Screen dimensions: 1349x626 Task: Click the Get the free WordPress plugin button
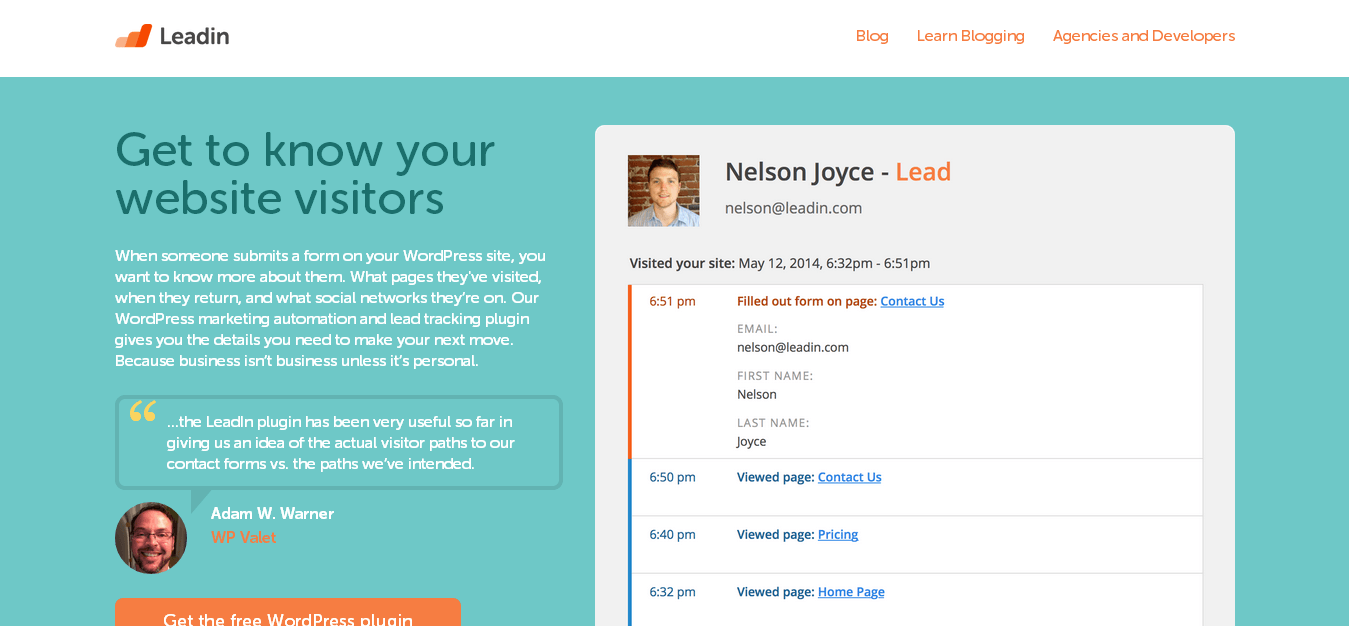pyautogui.click(x=288, y=612)
